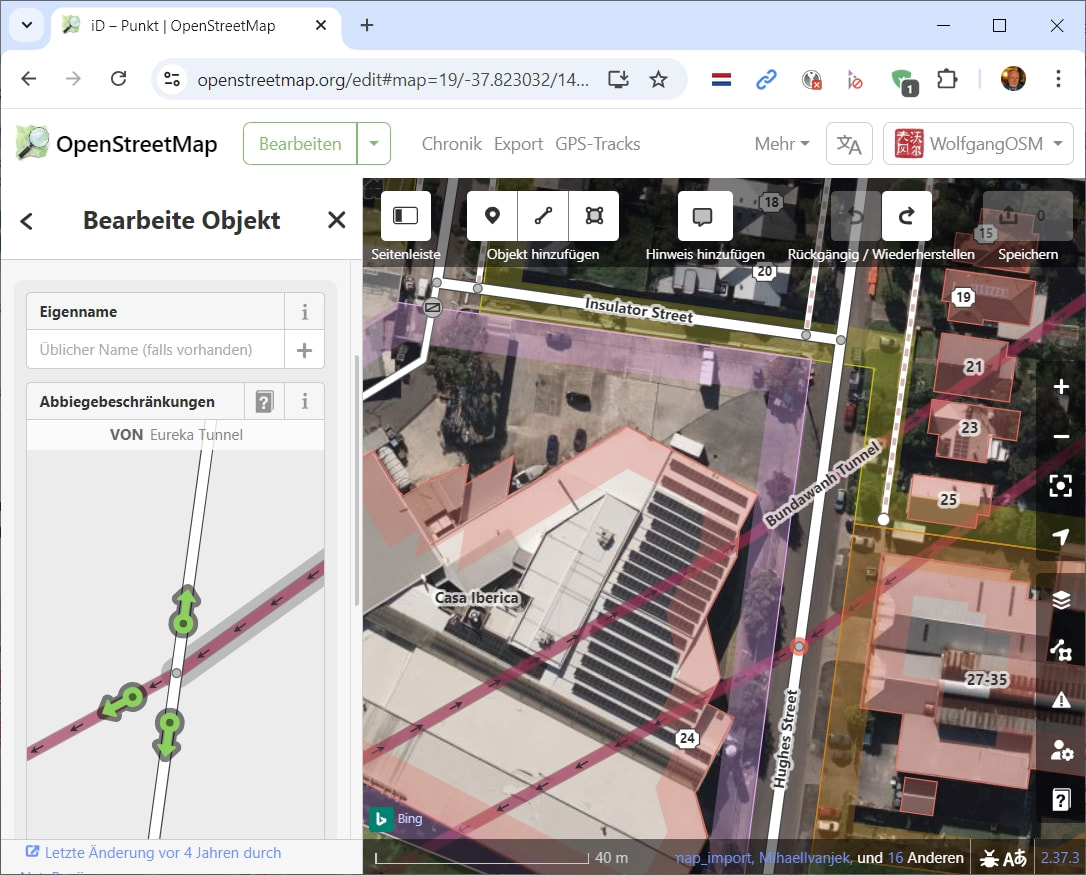This screenshot has width=1086, height=875.
Task: Add a note to the map
Action: coord(704,216)
